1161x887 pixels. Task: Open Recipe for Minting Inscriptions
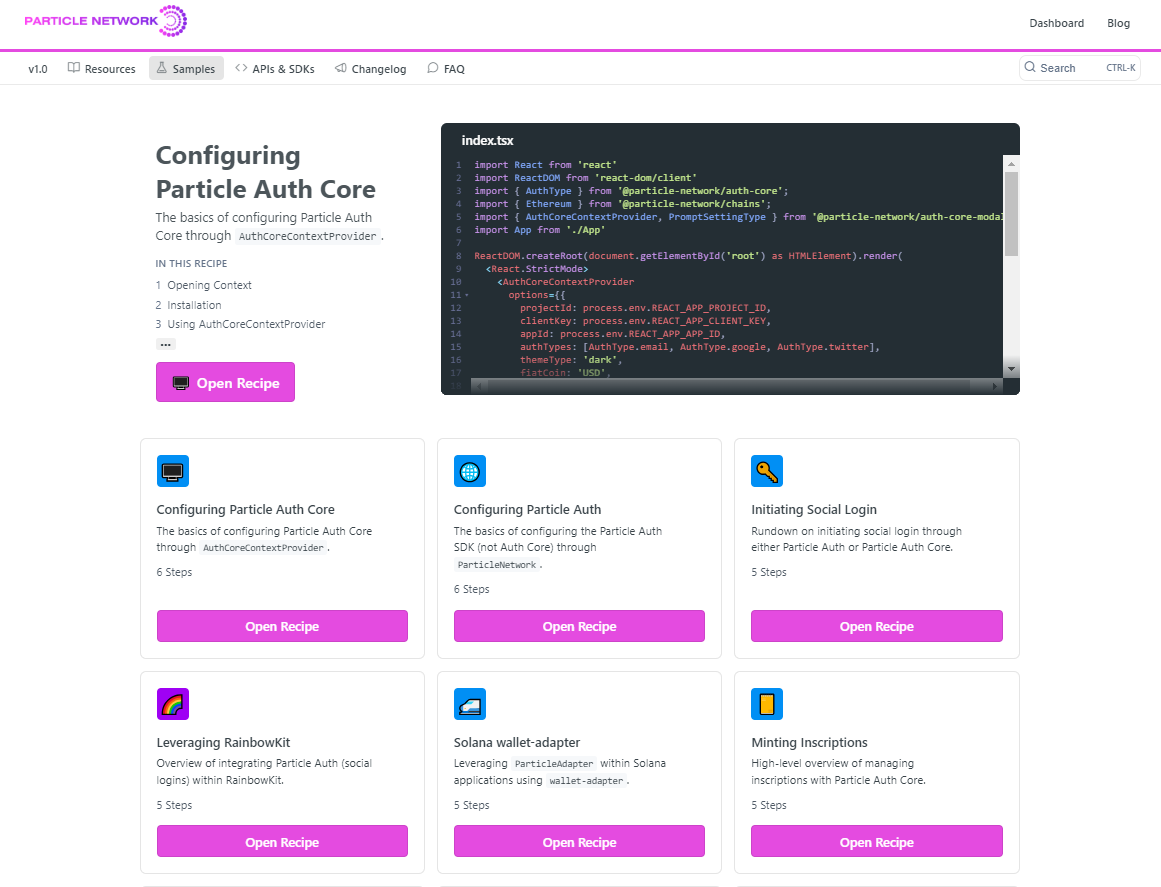[877, 841]
